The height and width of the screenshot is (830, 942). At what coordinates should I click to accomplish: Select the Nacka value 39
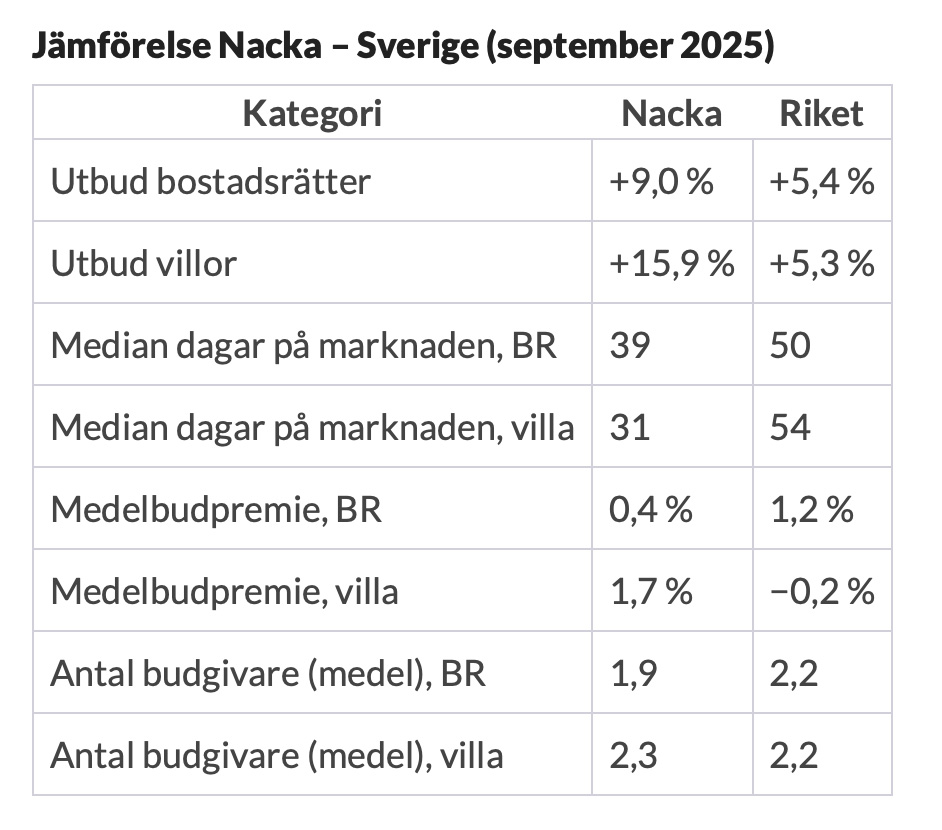pyautogui.click(x=629, y=346)
